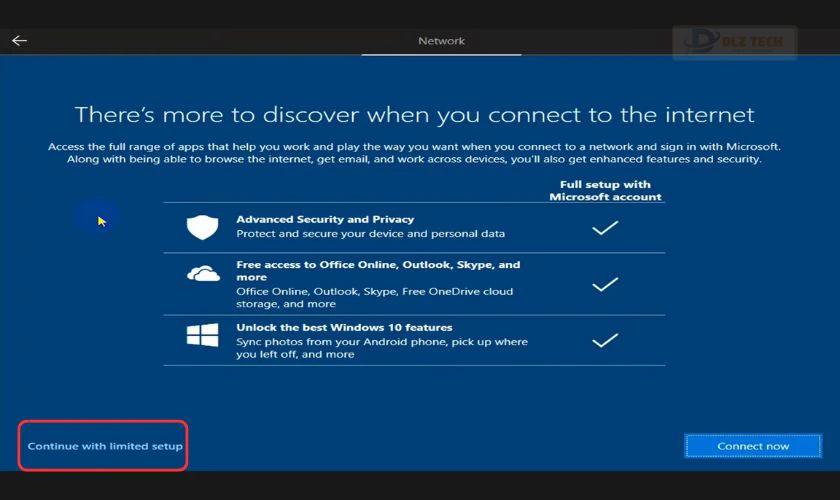Click "Sync photos from your Android phone" text
840x500 pixels.
pos(382,348)
